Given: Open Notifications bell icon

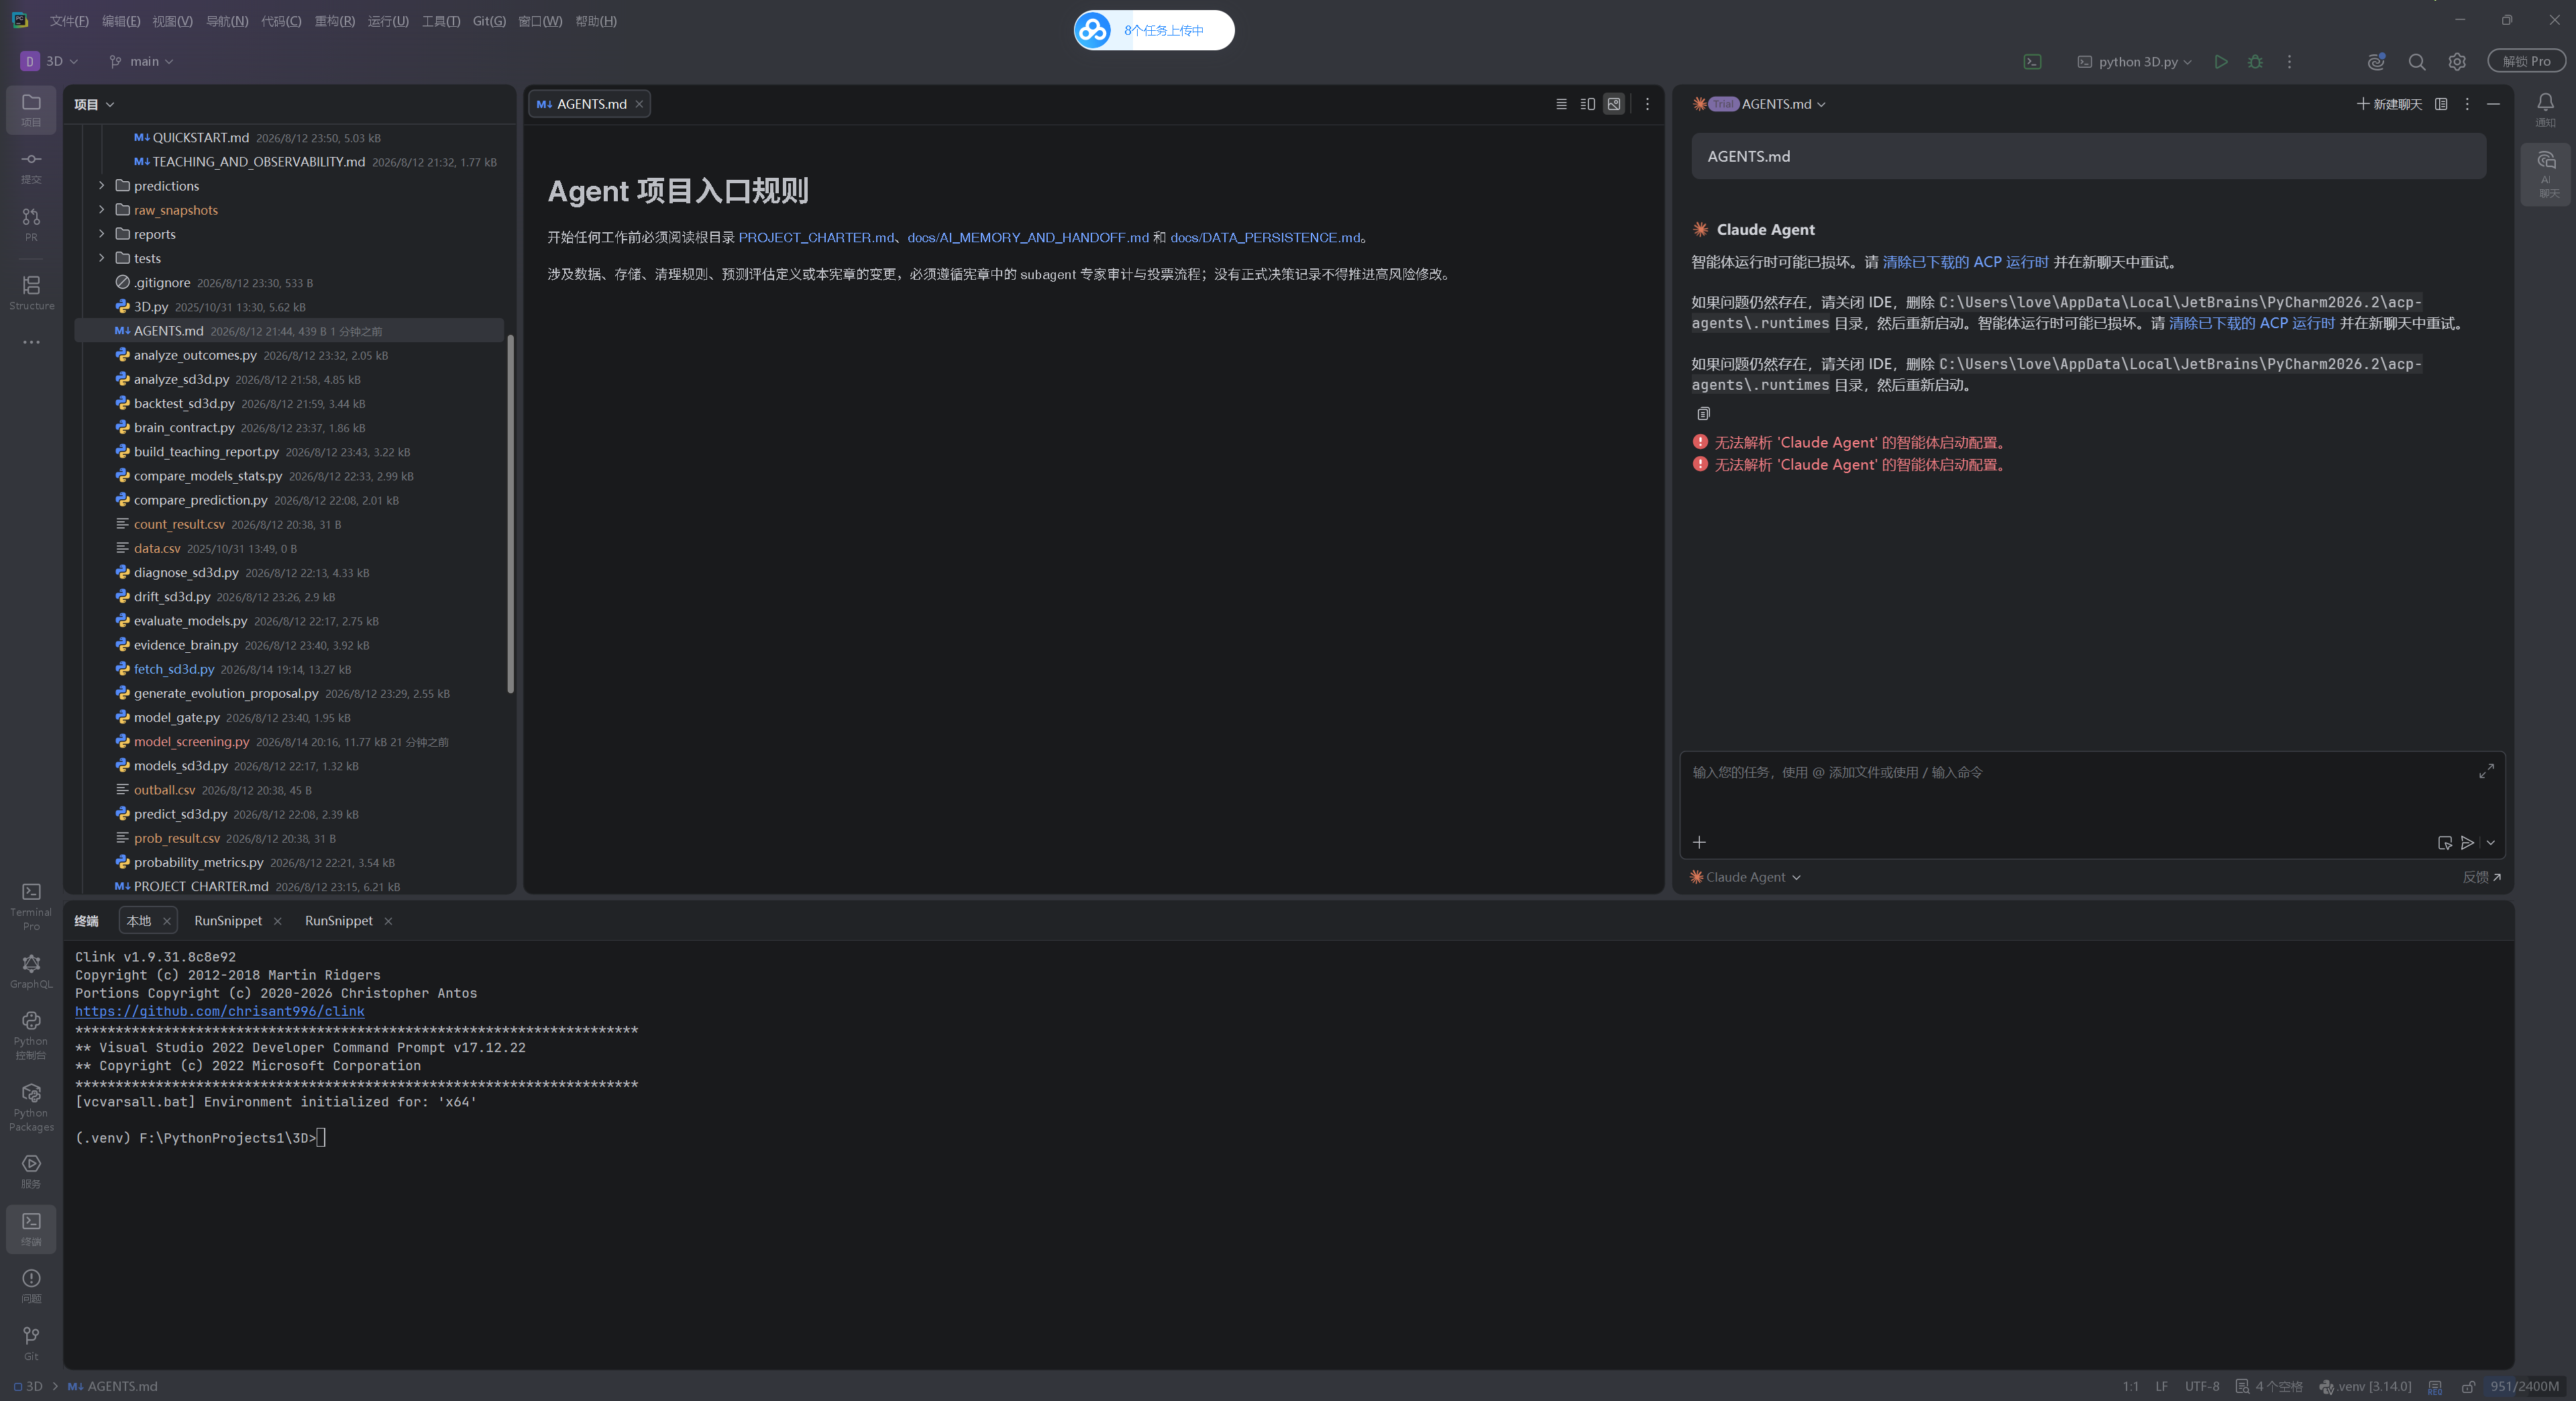Looking at the screenshot, I should point(2545,109).
